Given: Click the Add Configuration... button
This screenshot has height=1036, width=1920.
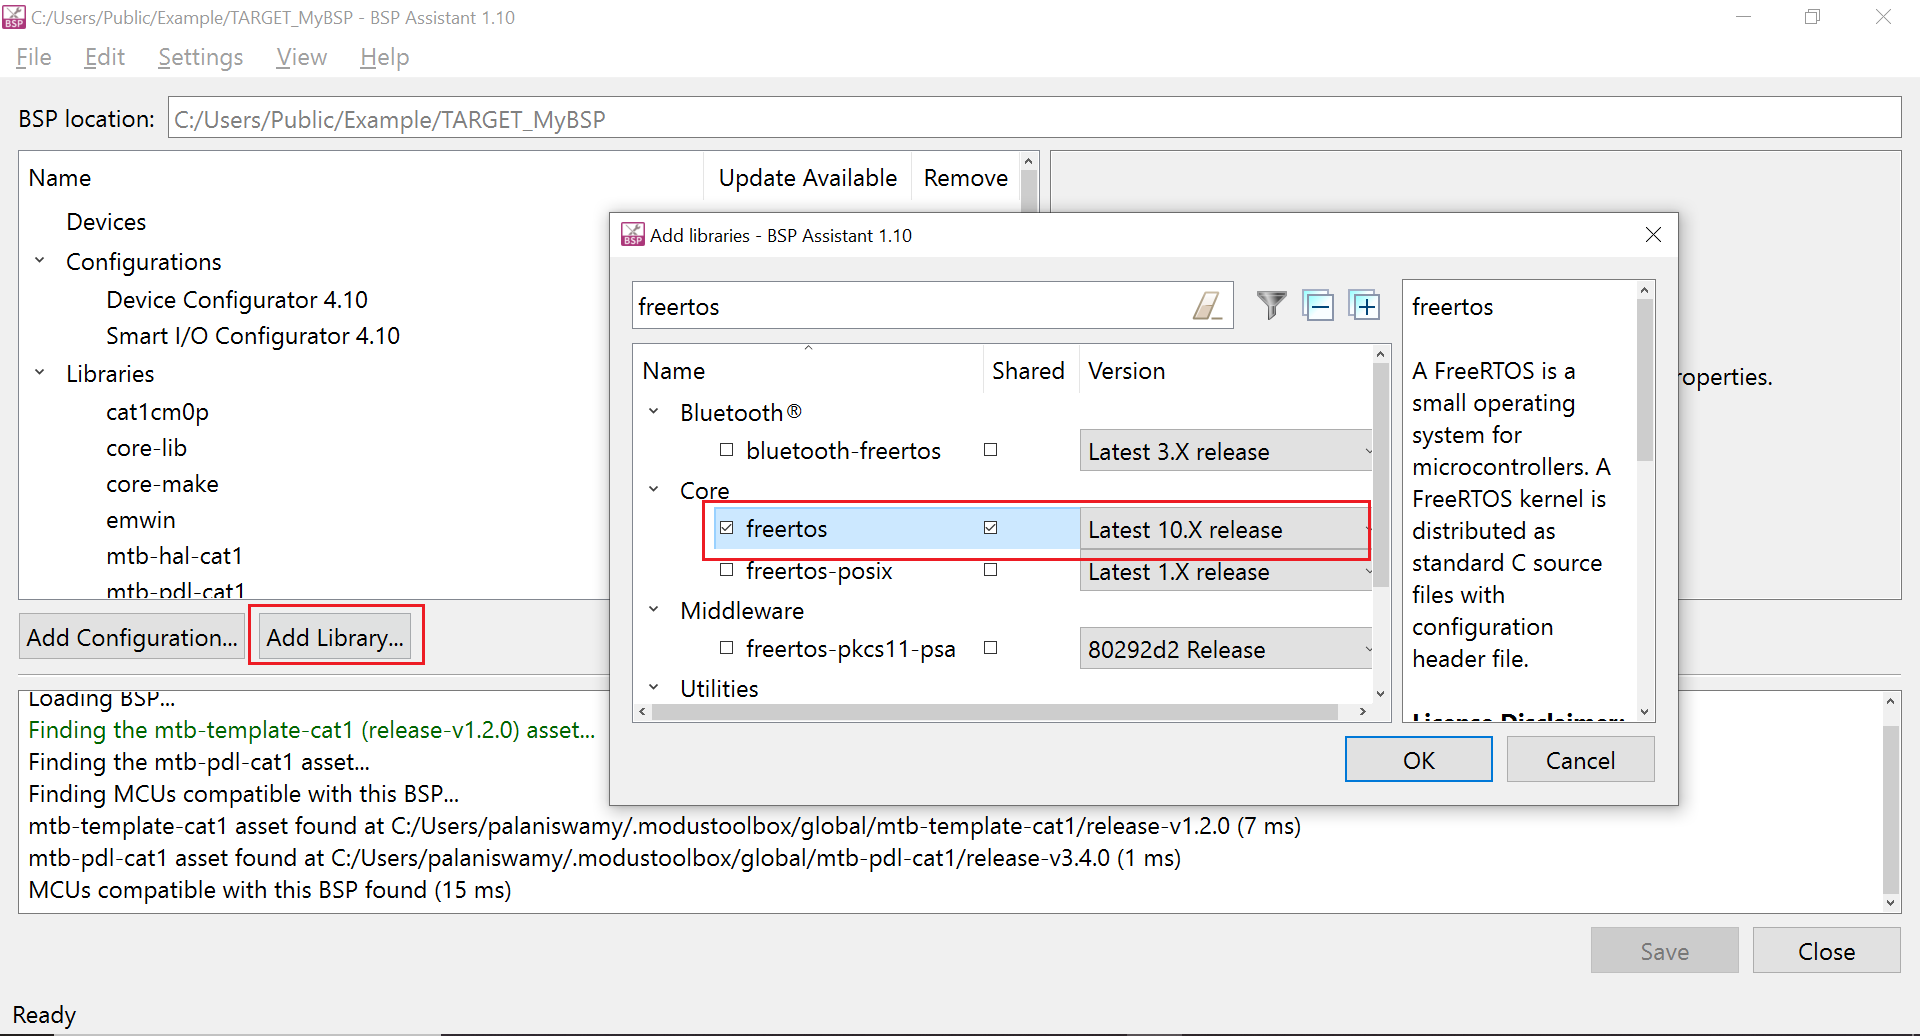Looking at the screenshot, I should pos(132,637).
